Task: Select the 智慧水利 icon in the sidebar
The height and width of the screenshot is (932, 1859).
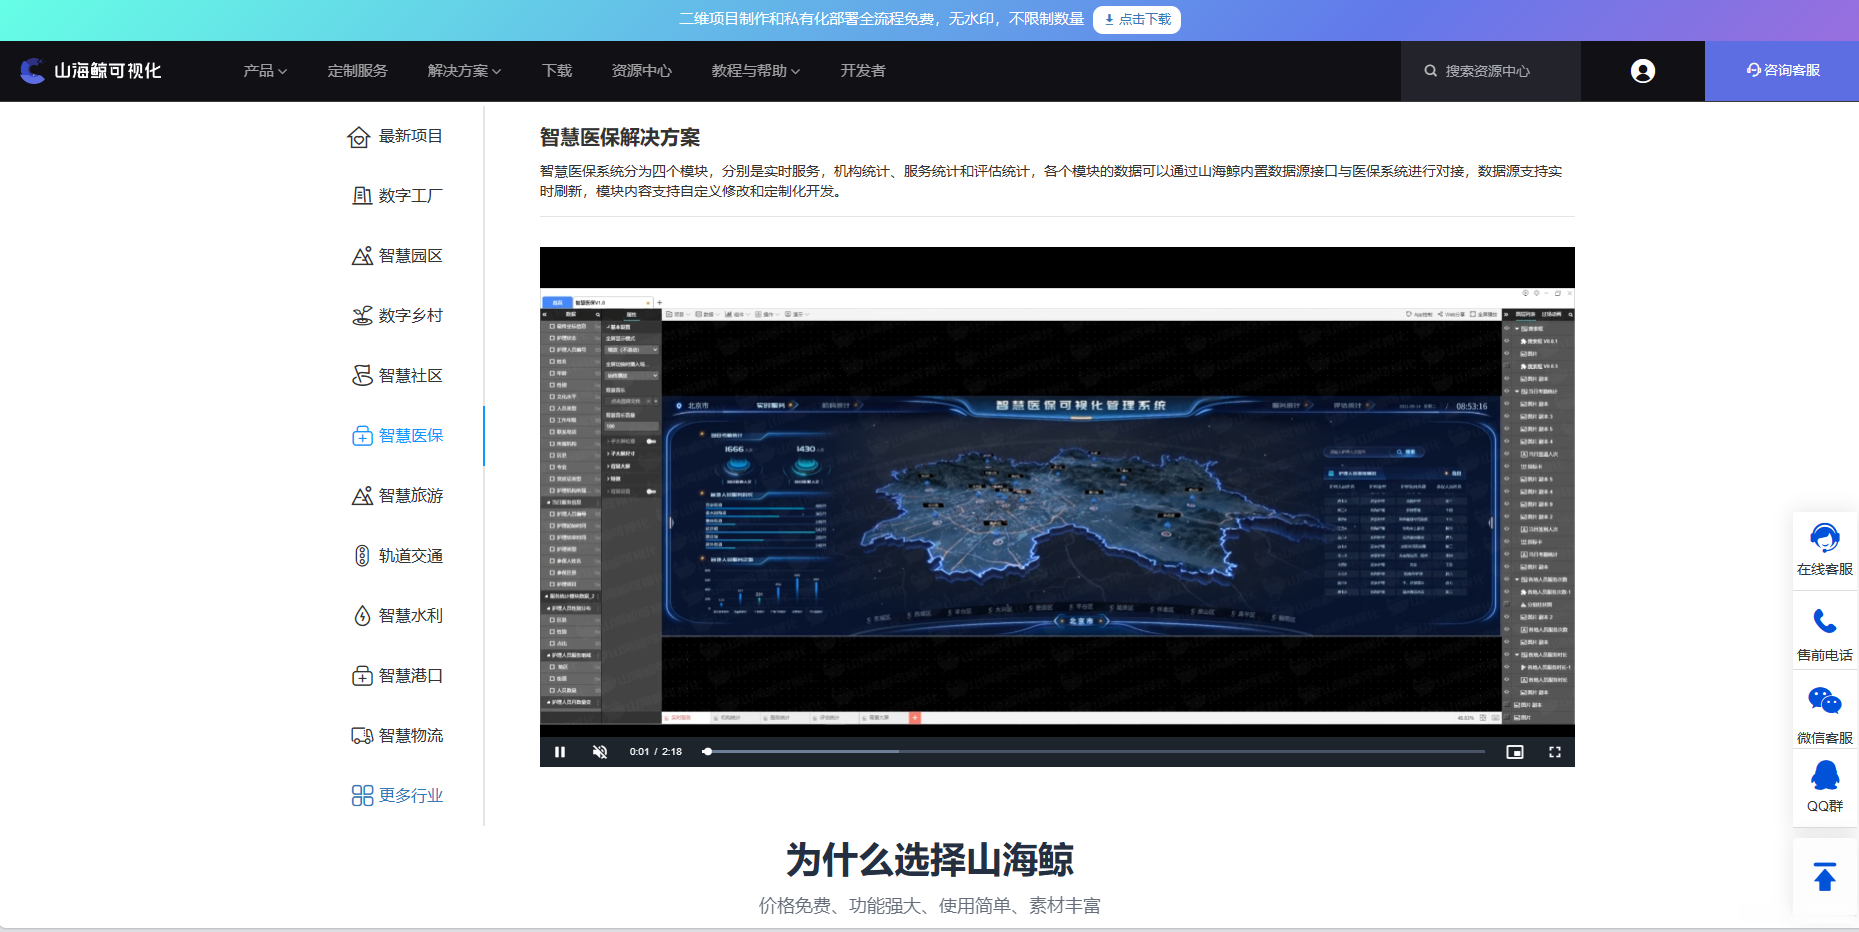Action: click(362, 616)
